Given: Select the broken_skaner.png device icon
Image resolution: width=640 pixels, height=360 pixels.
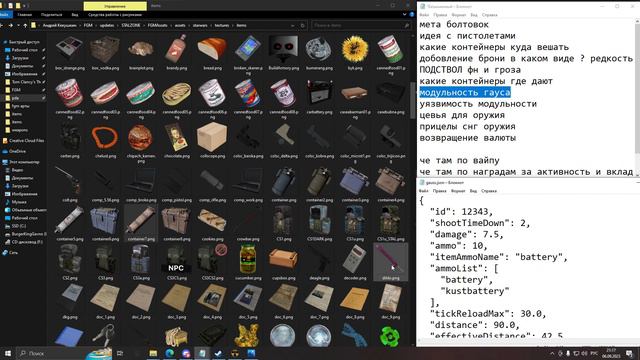Looking at the screenshot, I should pyautogui.click(x=248, y=49).
